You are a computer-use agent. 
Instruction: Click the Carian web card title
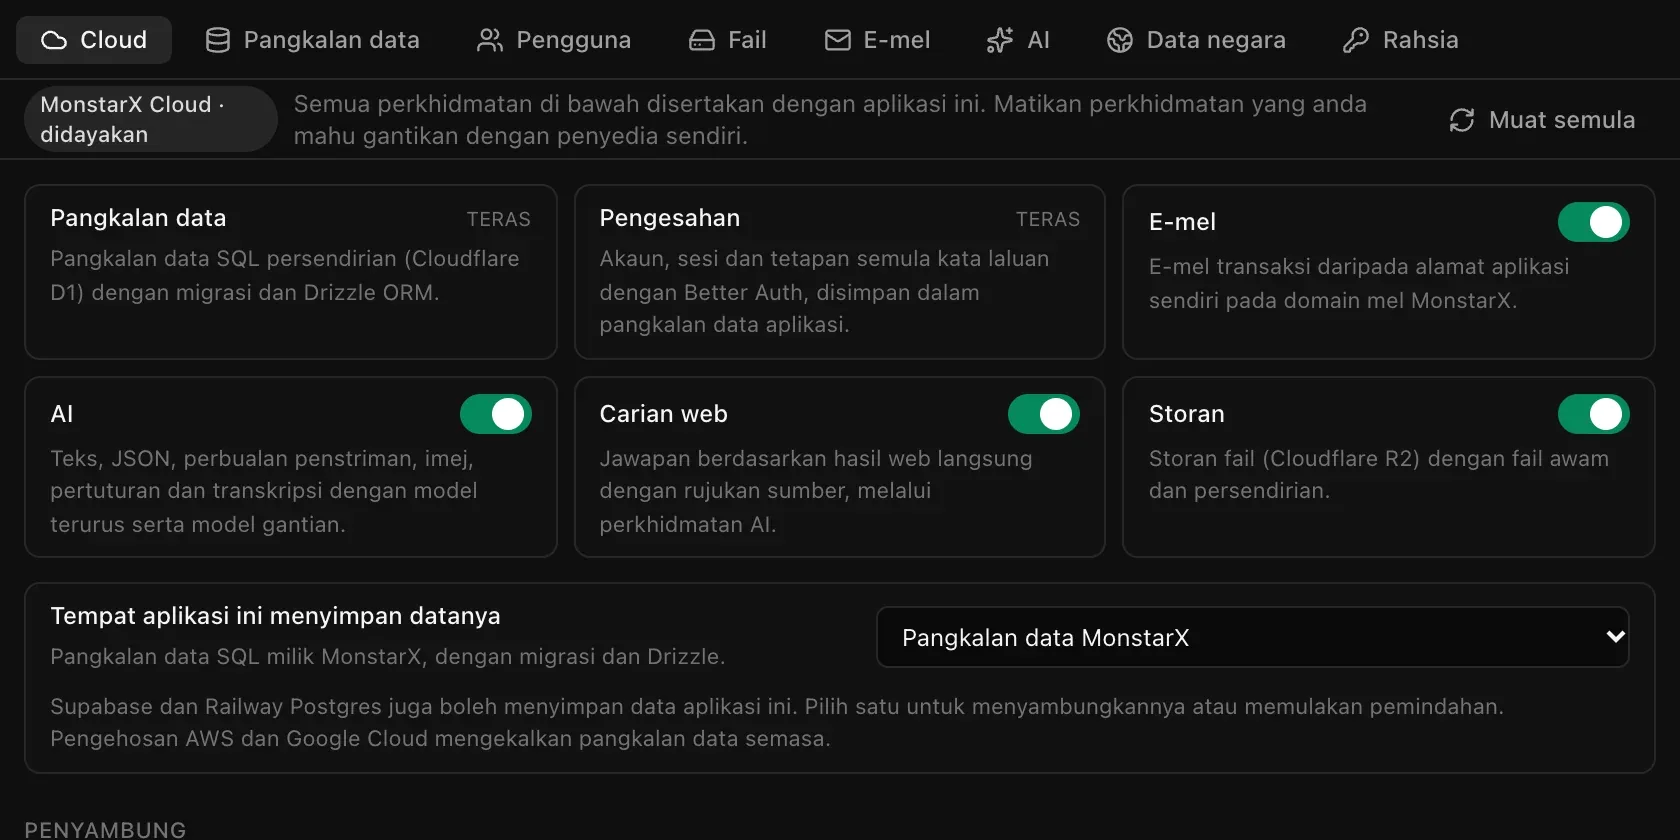664,414
